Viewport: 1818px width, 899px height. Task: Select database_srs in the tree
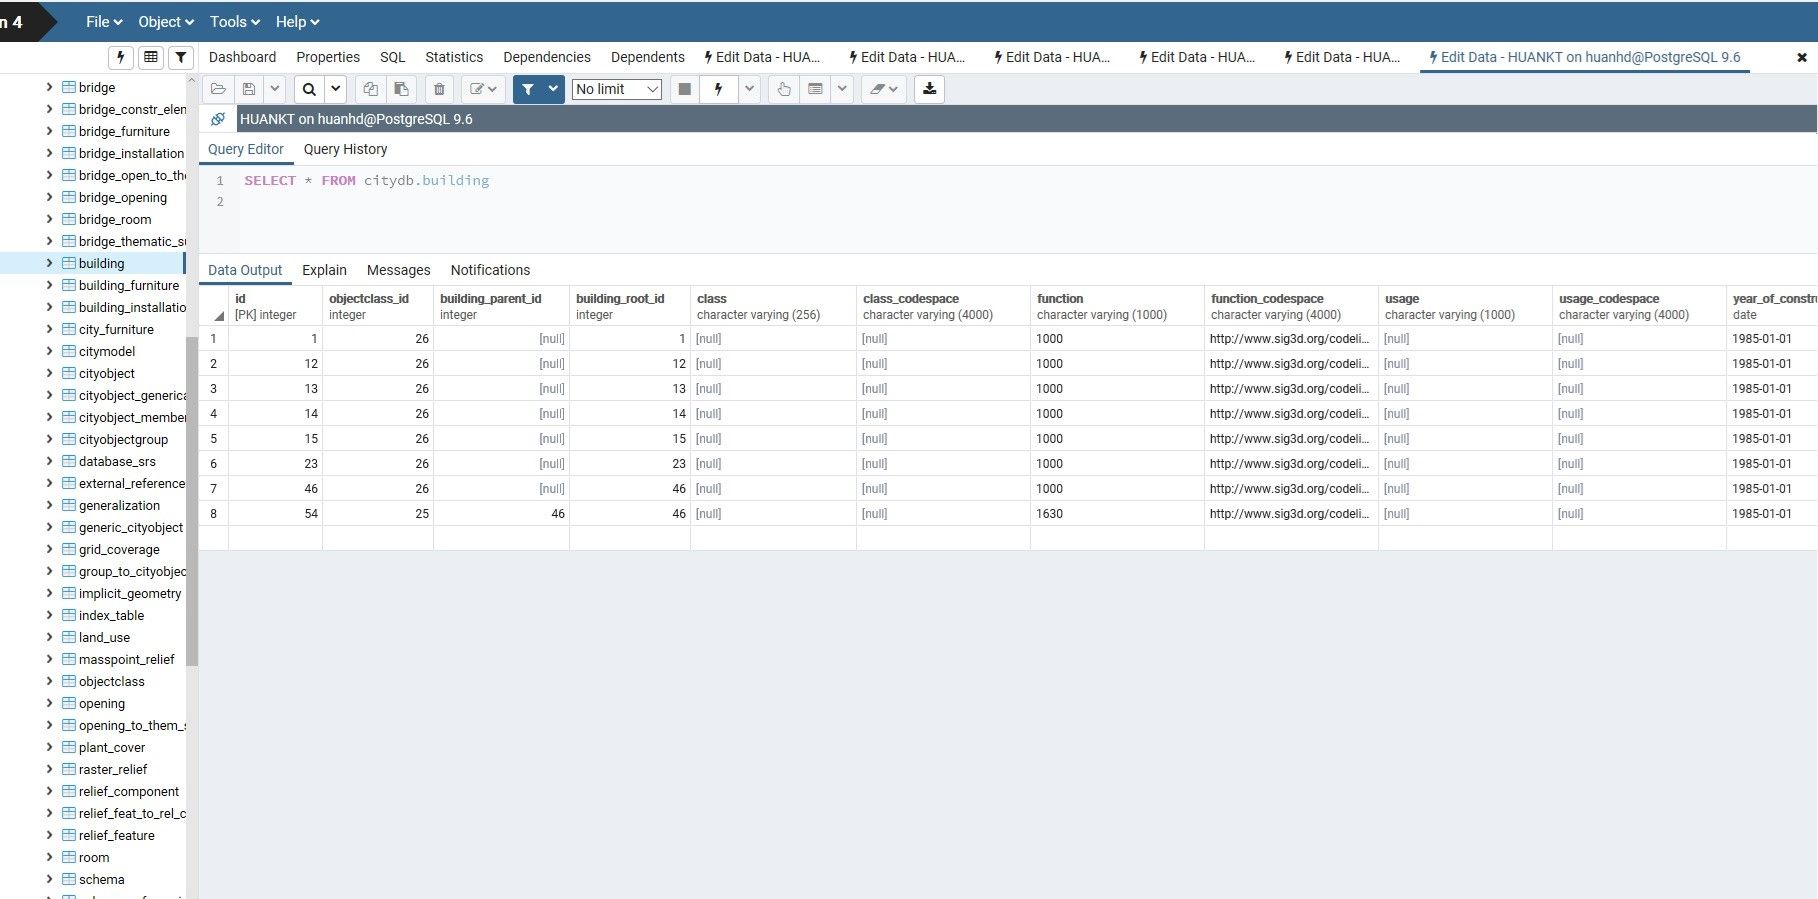pyautogui.click(x=117, y=461)
